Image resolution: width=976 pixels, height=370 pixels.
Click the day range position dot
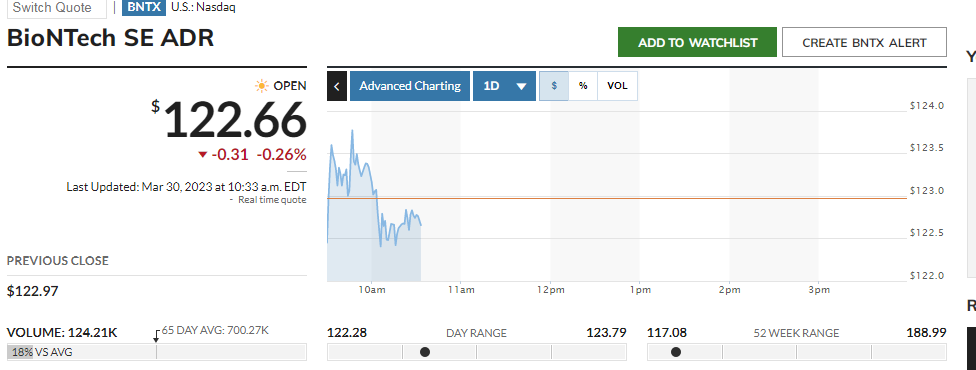click(x=425, y=352)
